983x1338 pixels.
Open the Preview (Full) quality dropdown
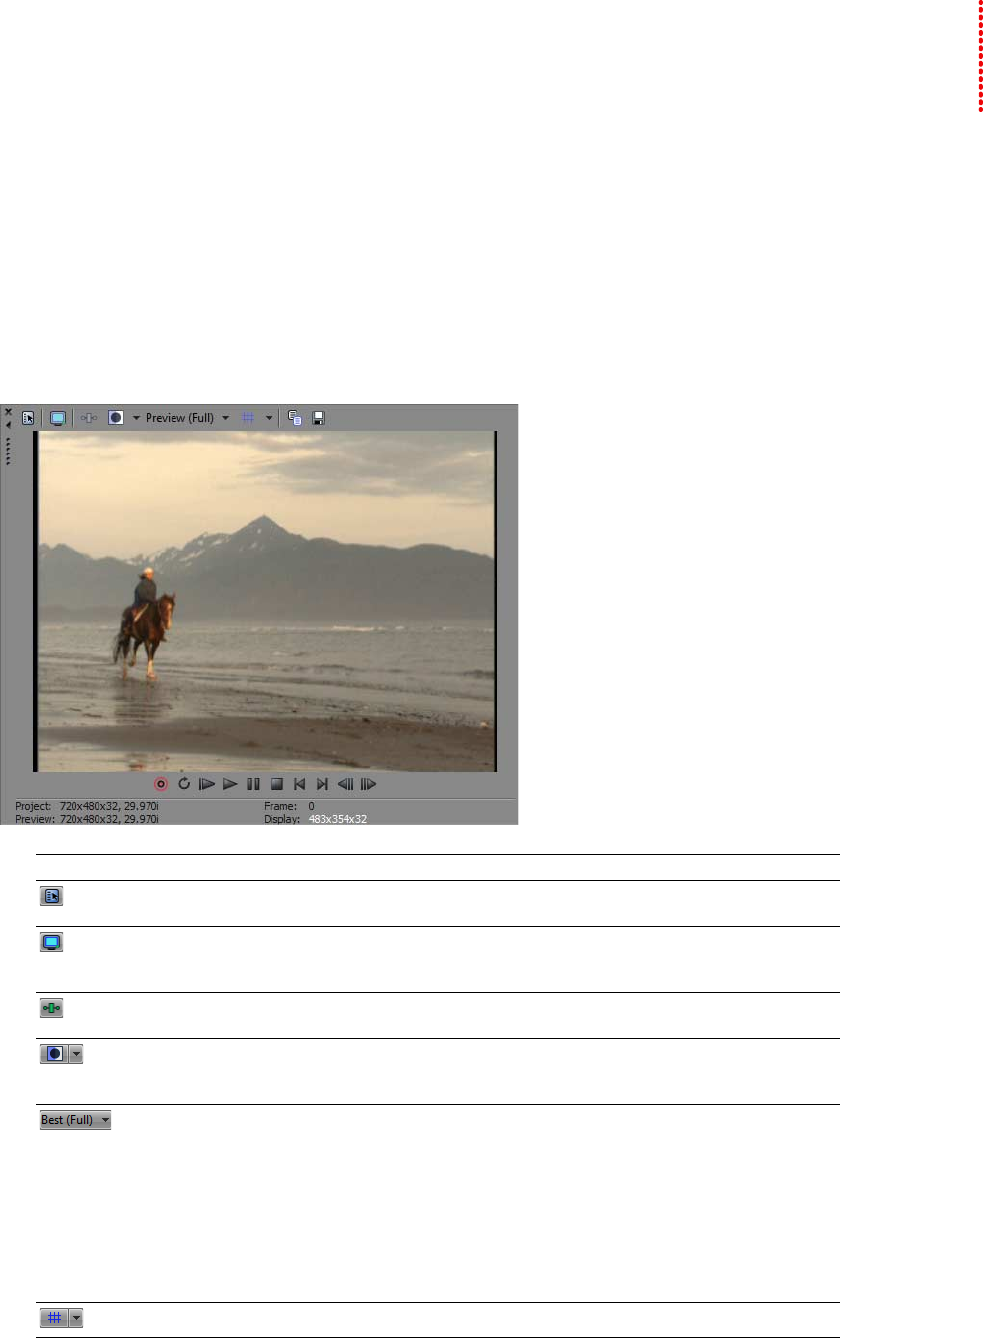[187, 418]
